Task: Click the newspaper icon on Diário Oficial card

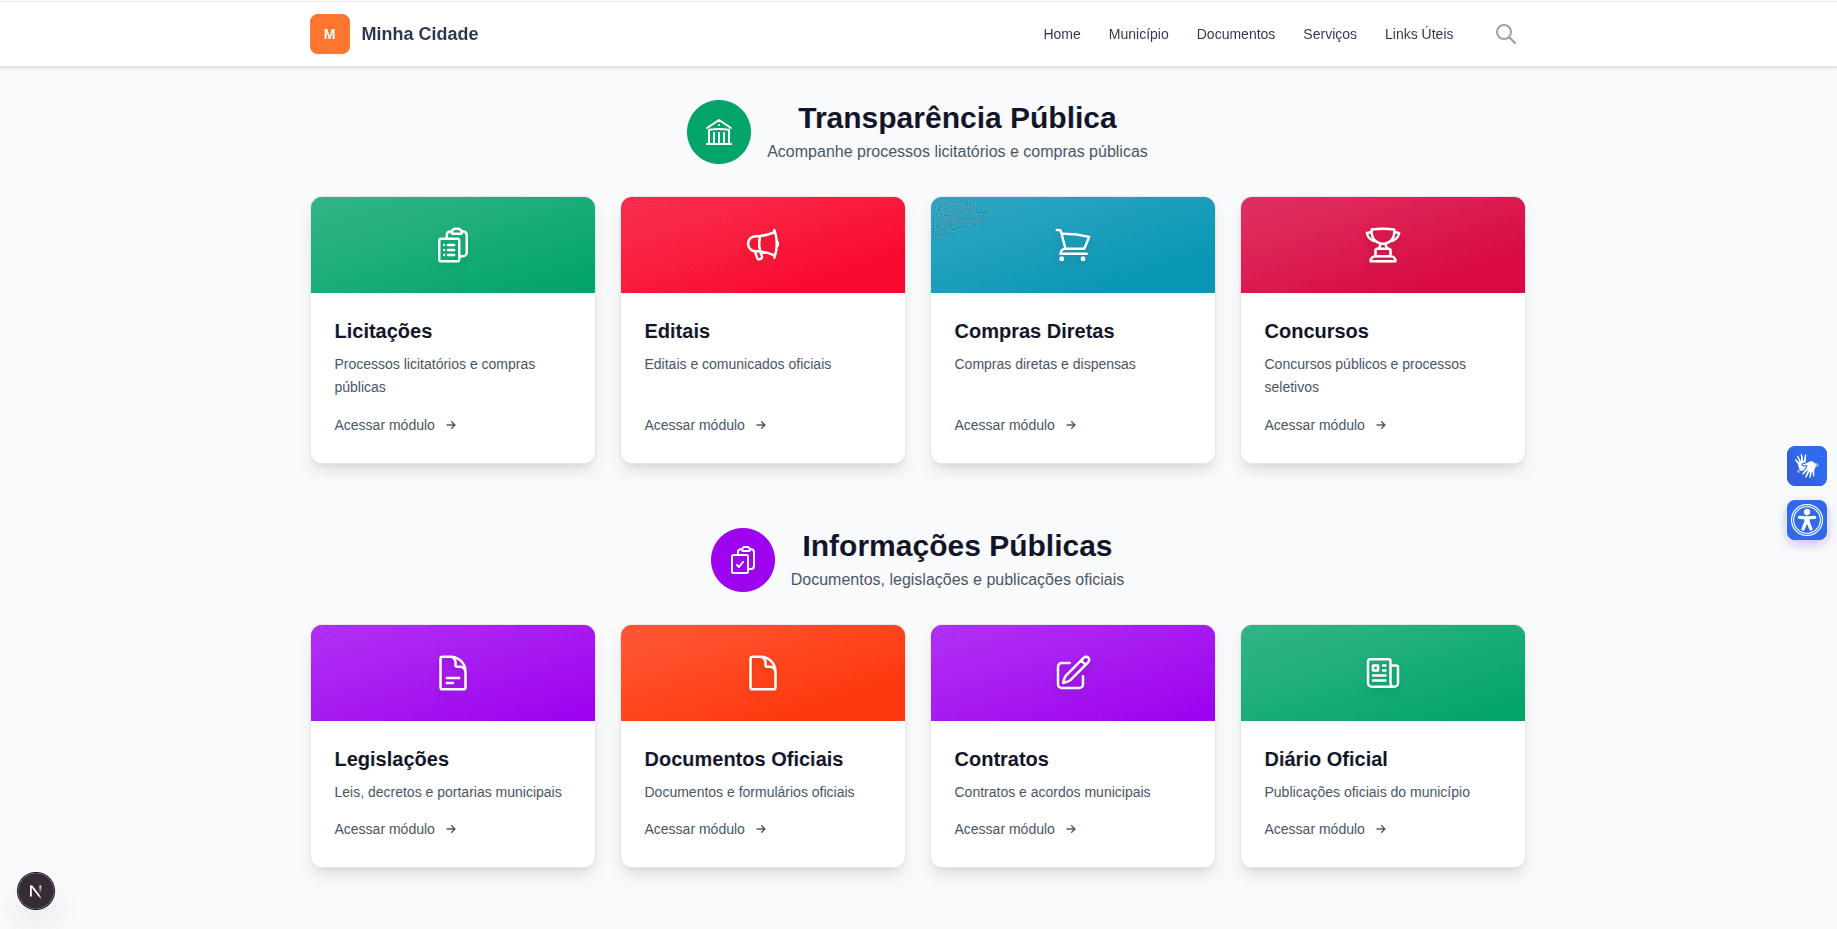Action: click(1382, 672)
